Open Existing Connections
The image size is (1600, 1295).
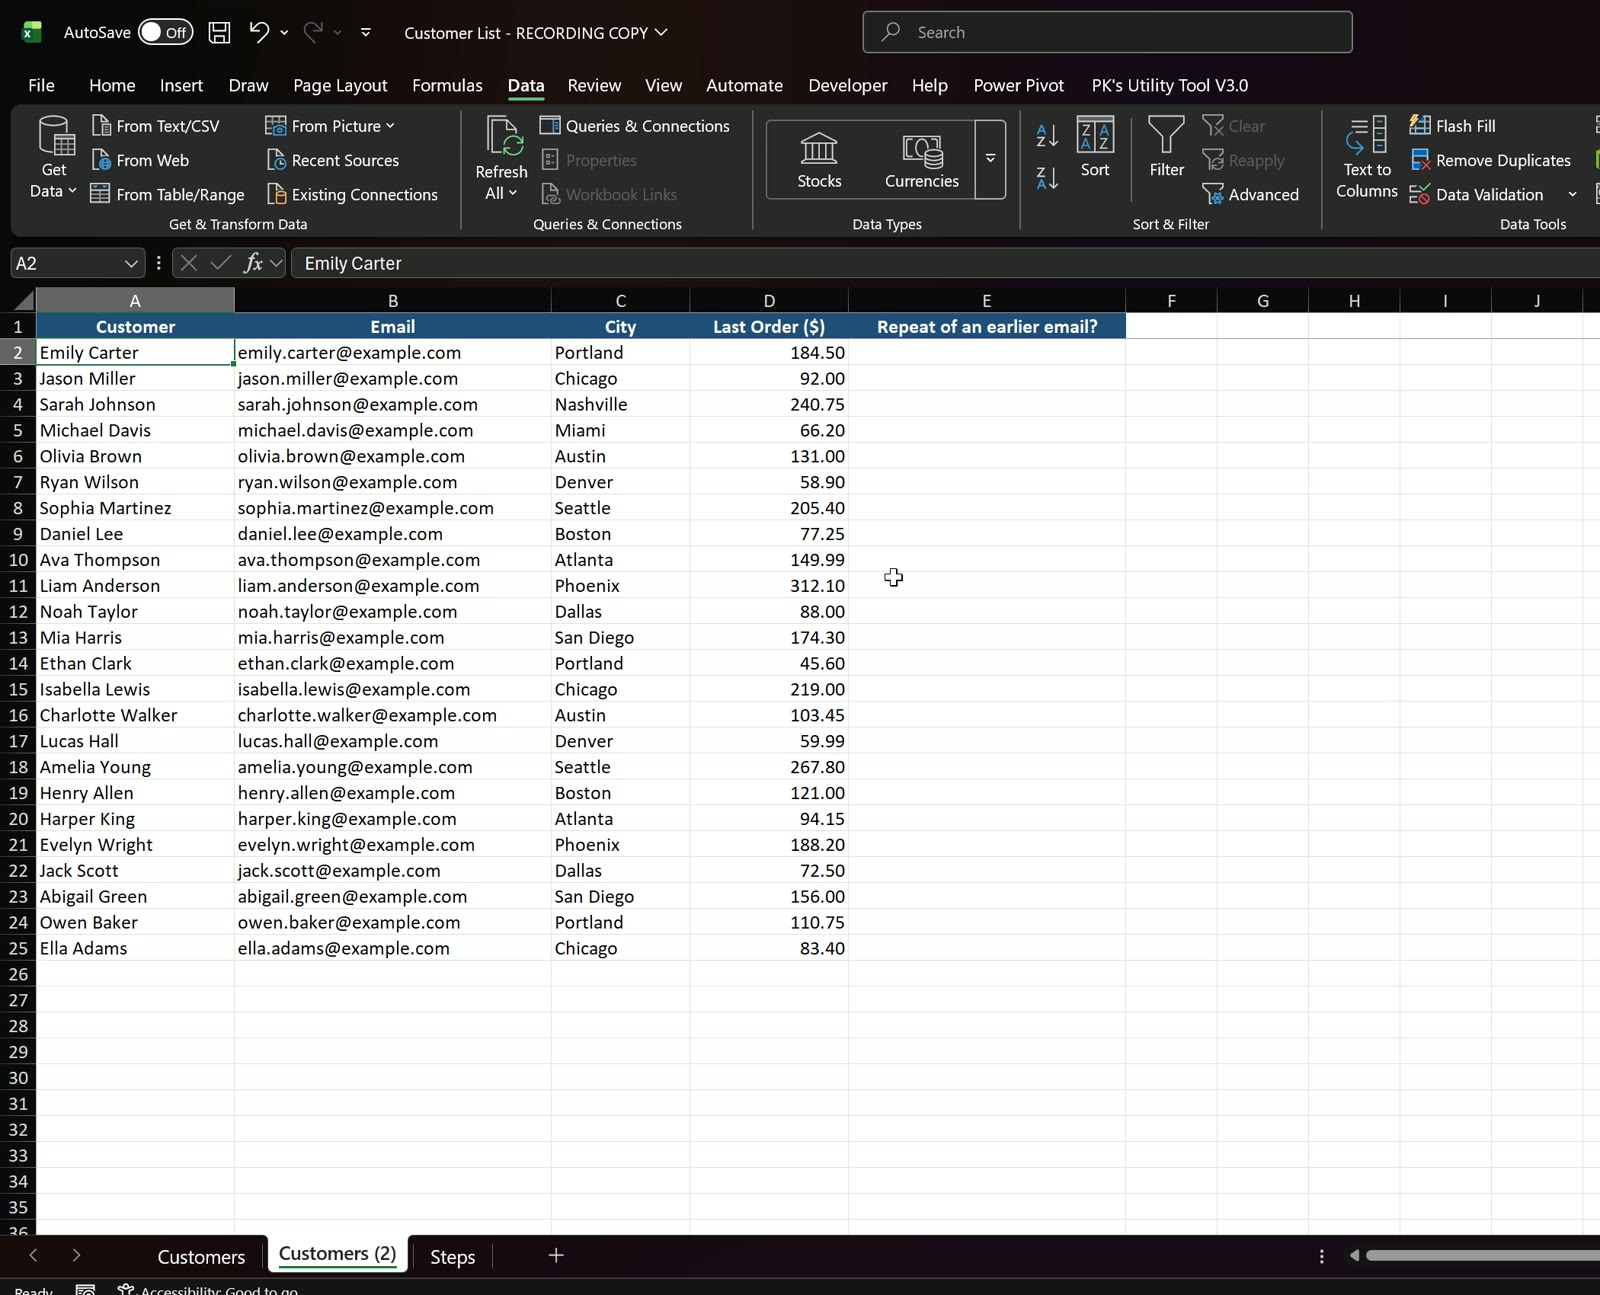tap(352, 194)
